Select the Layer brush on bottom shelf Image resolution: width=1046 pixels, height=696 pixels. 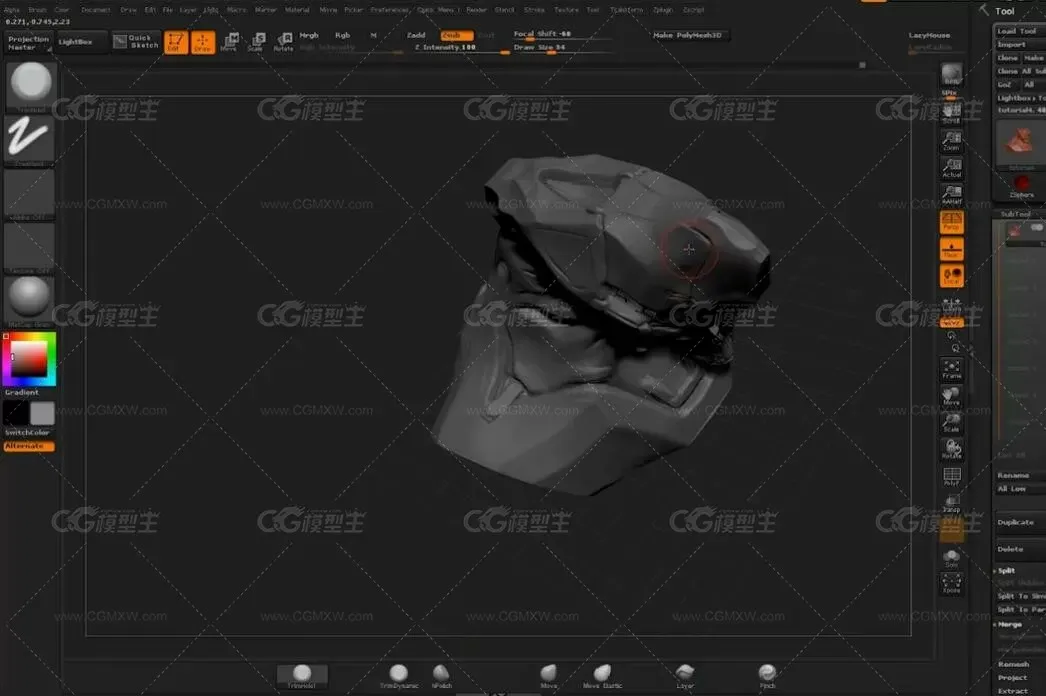click(x=684, y=676)
